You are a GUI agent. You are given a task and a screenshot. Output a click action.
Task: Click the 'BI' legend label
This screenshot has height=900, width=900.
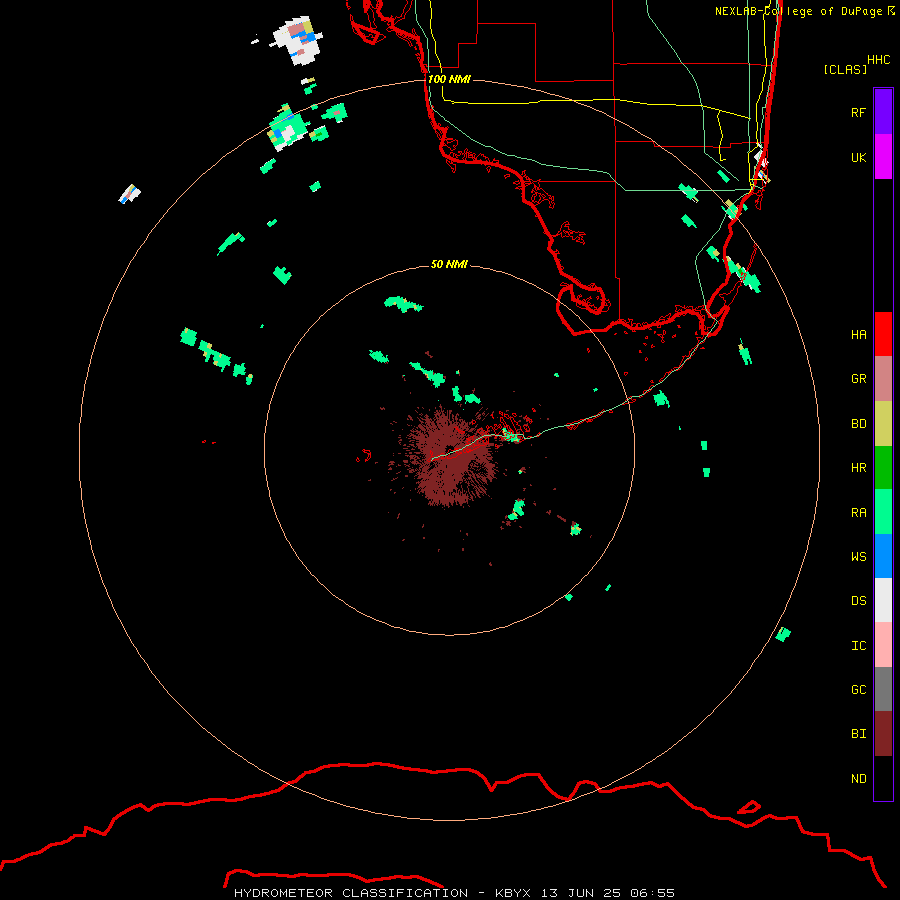(x=858, y=734)
